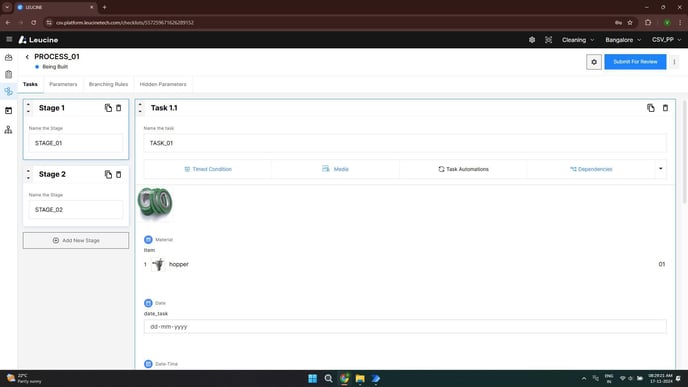Screen dimensions: 688x387
Task: Open browser extensions icon
Action: pos(648,22)
